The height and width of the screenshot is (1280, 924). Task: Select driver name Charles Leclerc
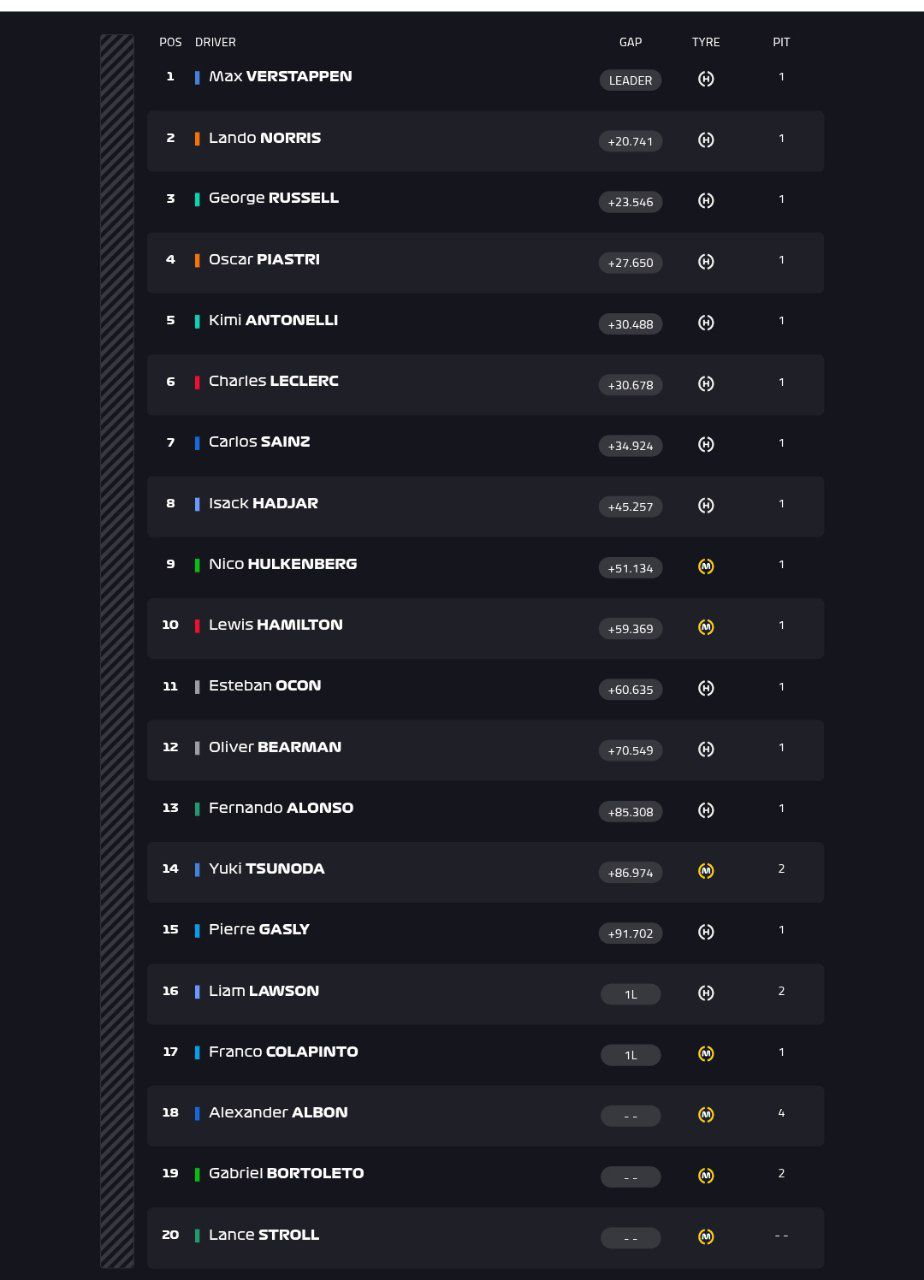[x=274, y=381]
